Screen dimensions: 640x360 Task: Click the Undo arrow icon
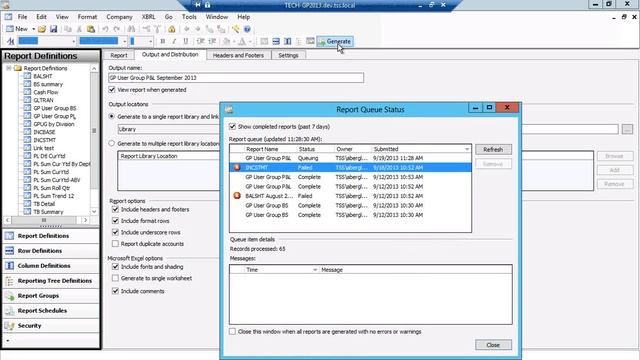105,29
